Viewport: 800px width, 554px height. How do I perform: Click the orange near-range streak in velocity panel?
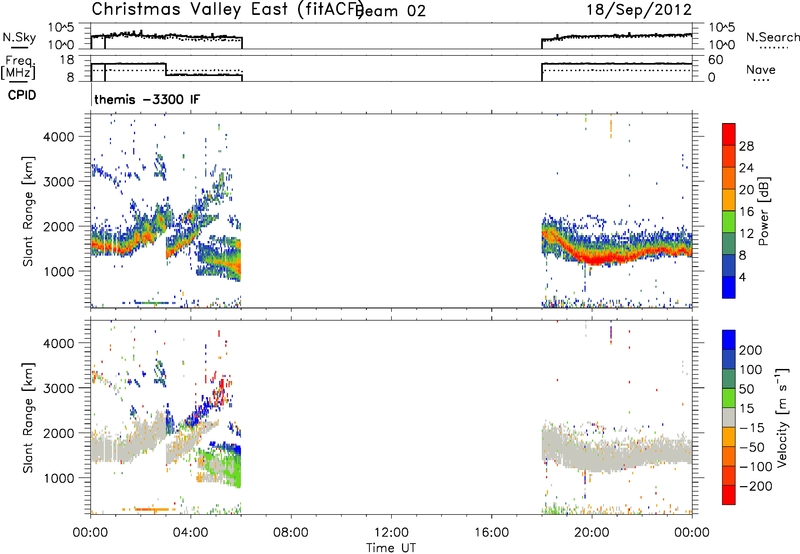click(x=152, y=509)
